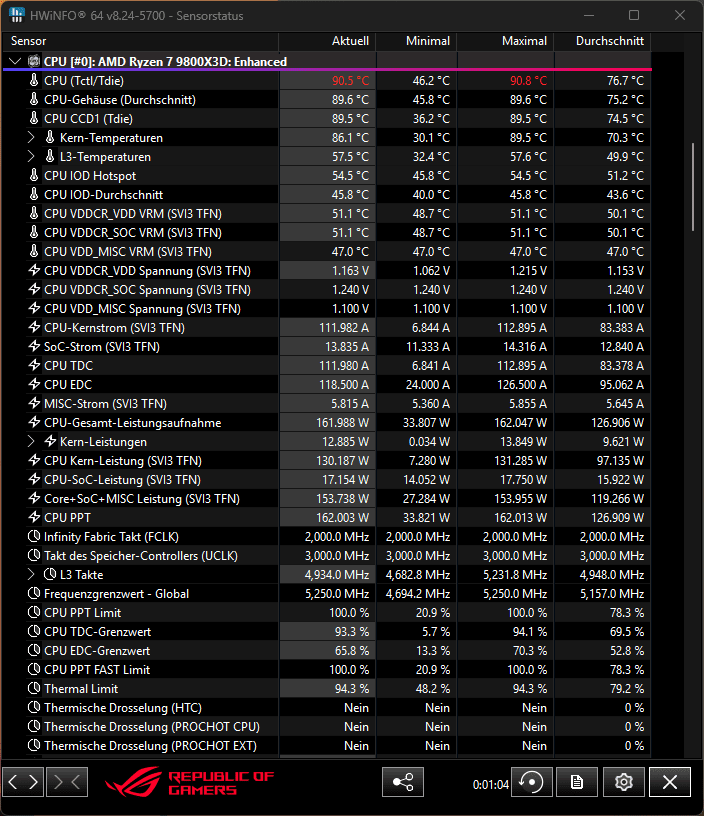Viewport: 704px width, 816px height.
Task: Shrink layout with the inward arrows button
Action: point(67,782)
